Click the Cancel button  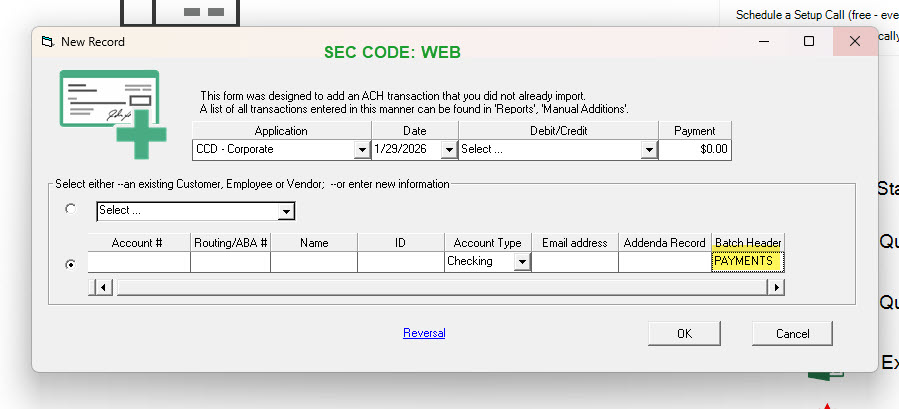point(792,333)
